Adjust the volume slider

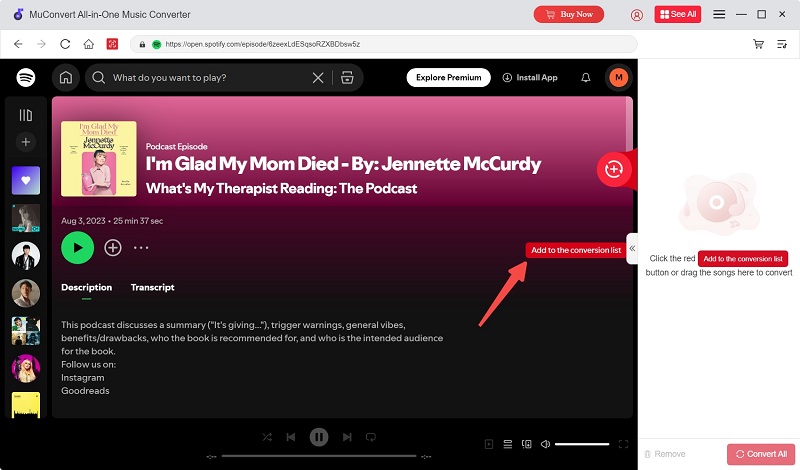[x=582, y=444]
